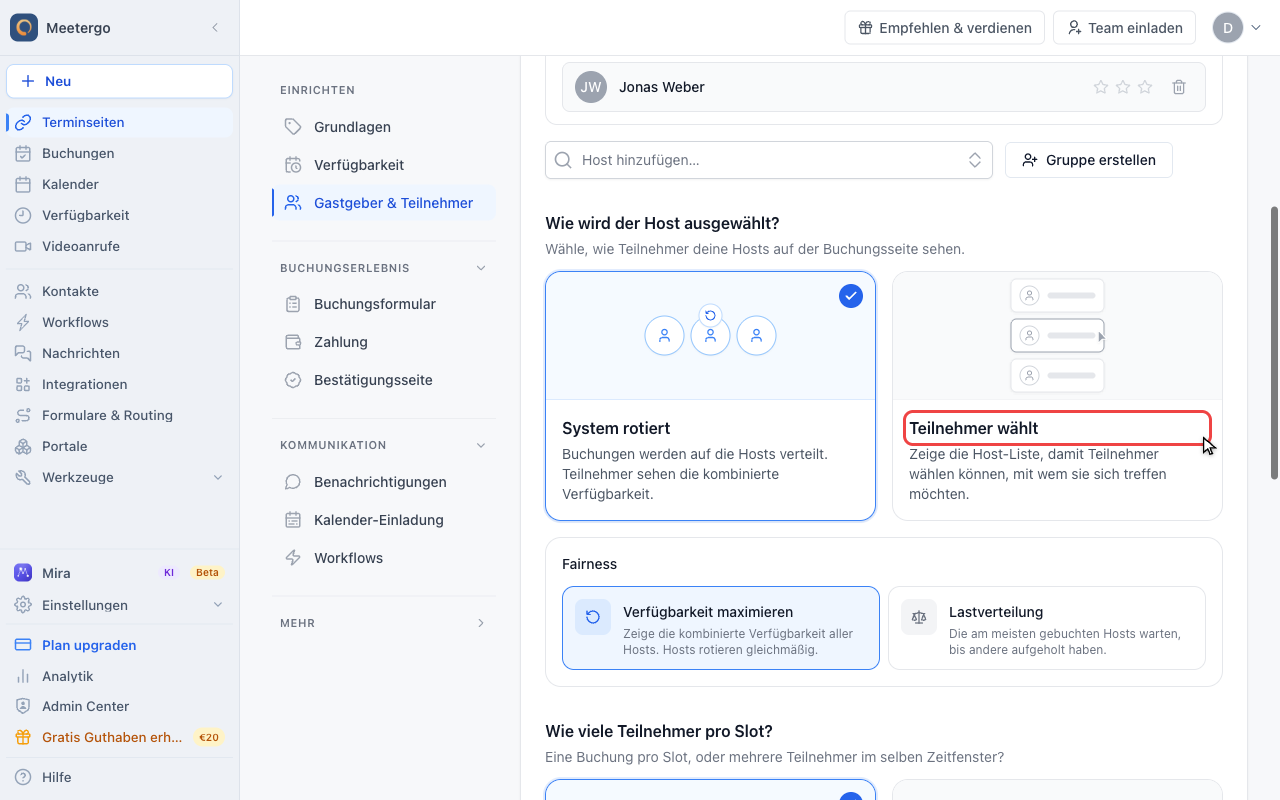Click the third star next to Jonas Weber
The width and height of the screenshot is (1280, 800).
tap(1145, 87)
